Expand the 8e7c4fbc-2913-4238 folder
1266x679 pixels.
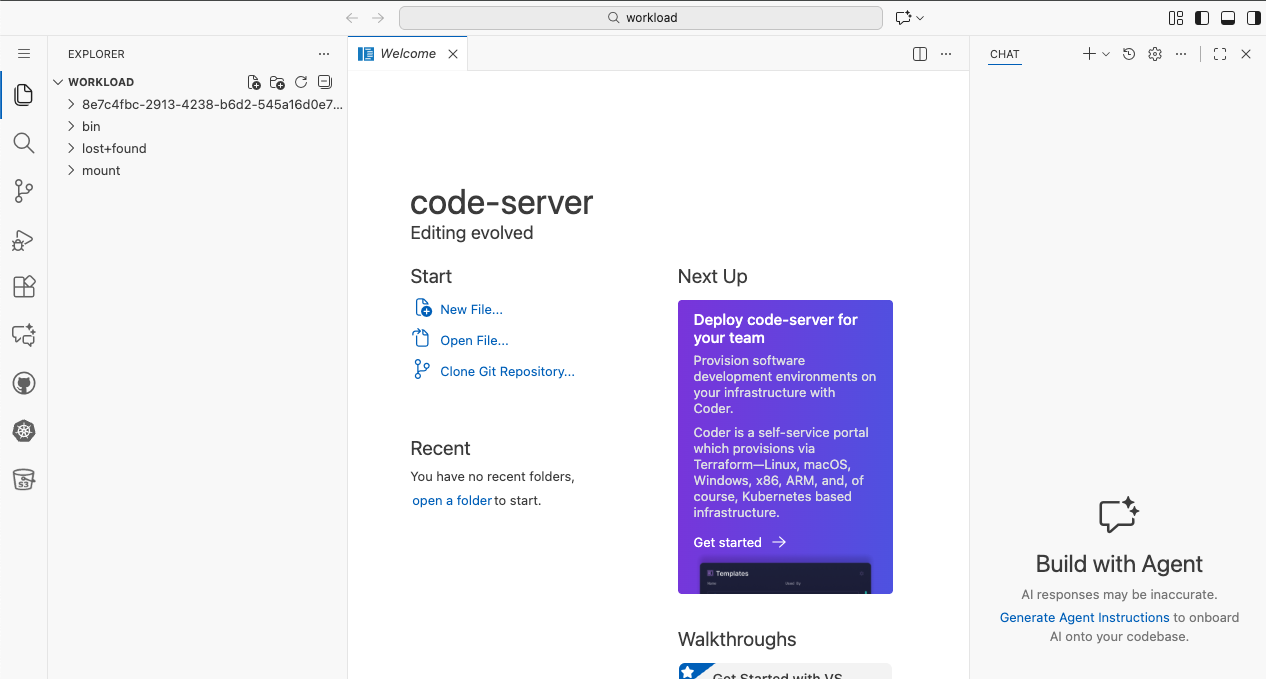(x=71, y=104)
